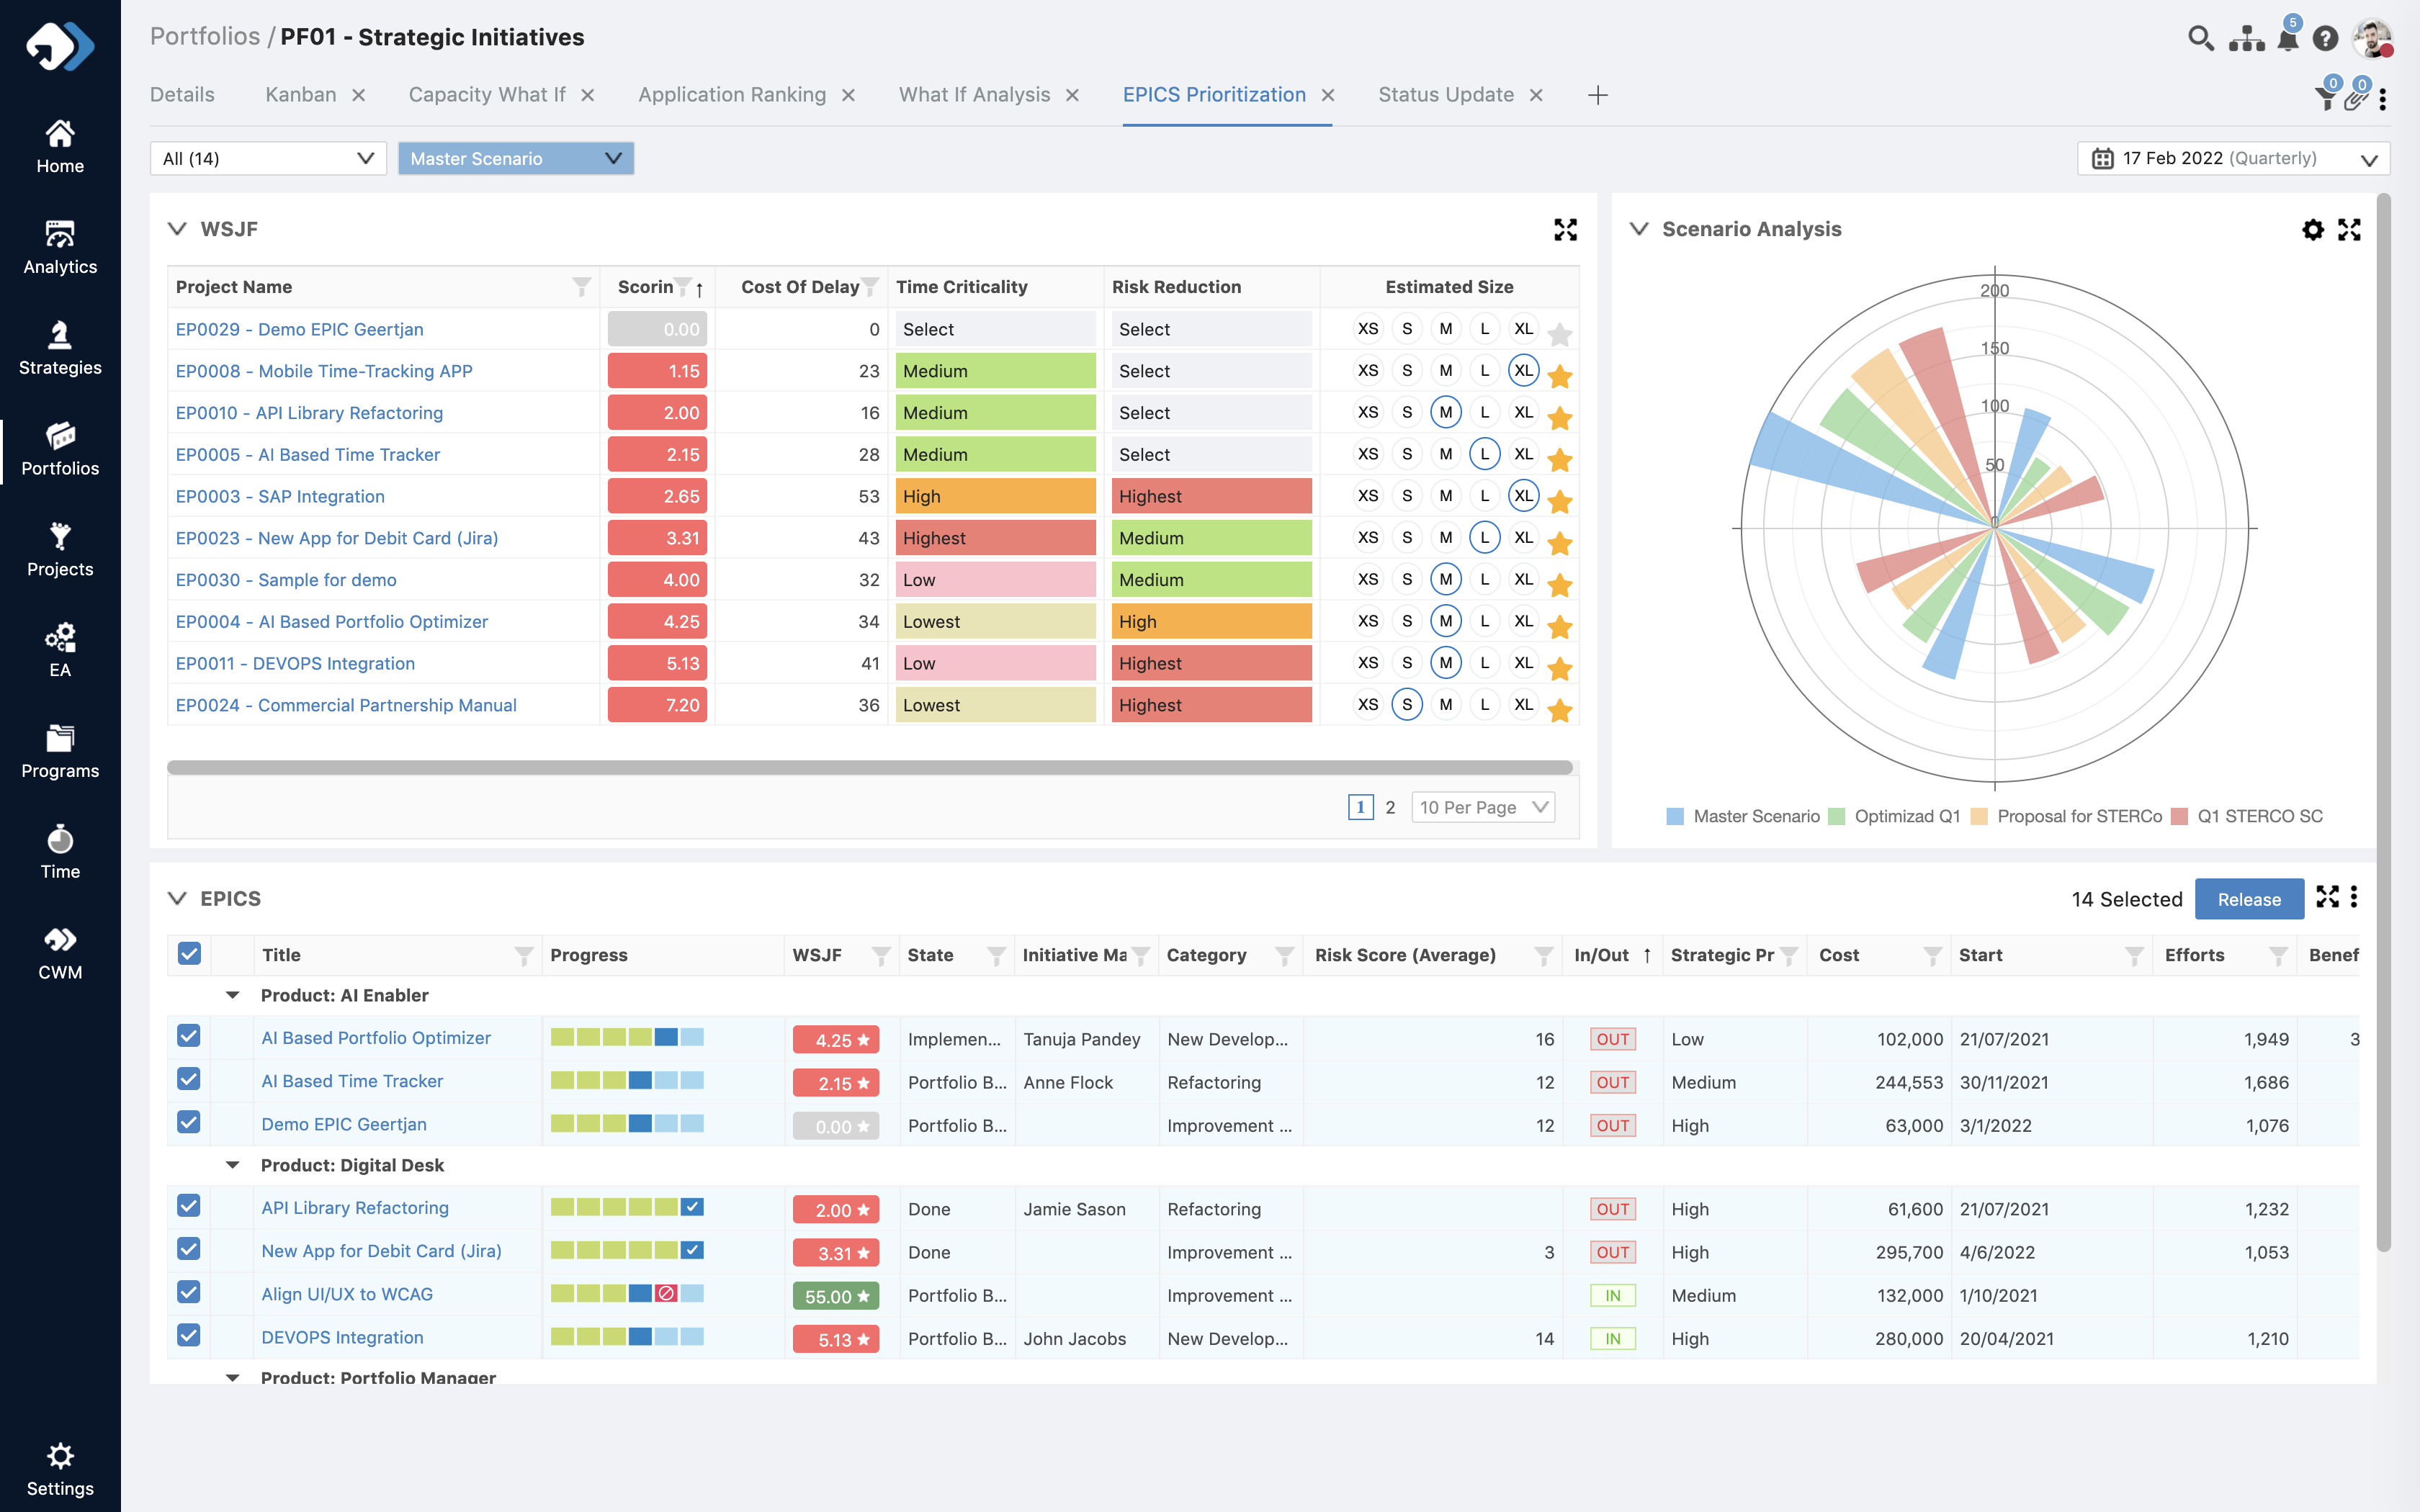Viewport: 2420px width, 1512px height.
Task: Expand the WSJF panel to fullscreen
Action: (1566, 229)
